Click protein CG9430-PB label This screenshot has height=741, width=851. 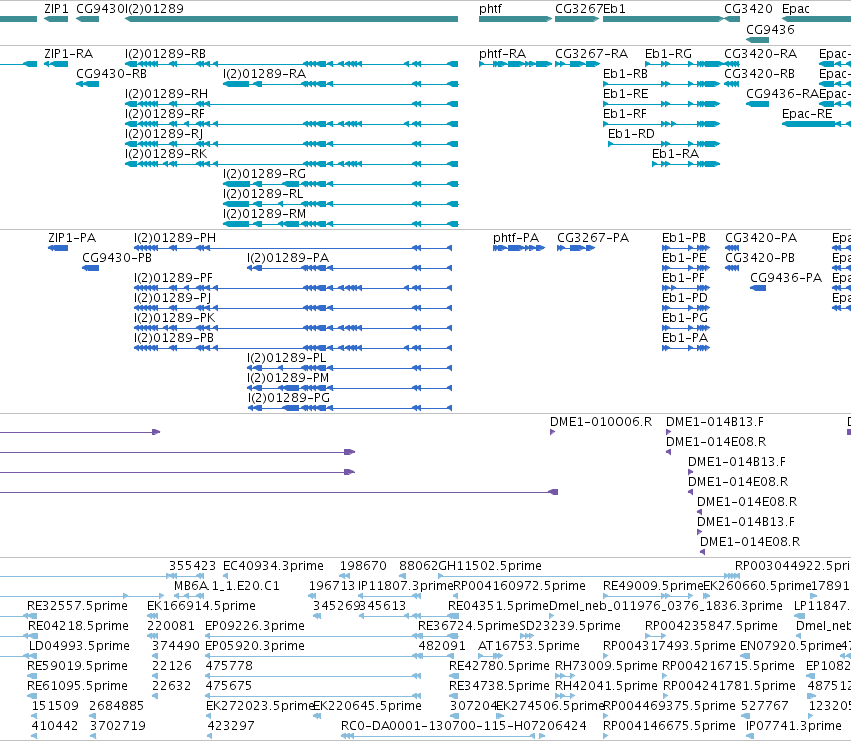[x=117, y=258]
